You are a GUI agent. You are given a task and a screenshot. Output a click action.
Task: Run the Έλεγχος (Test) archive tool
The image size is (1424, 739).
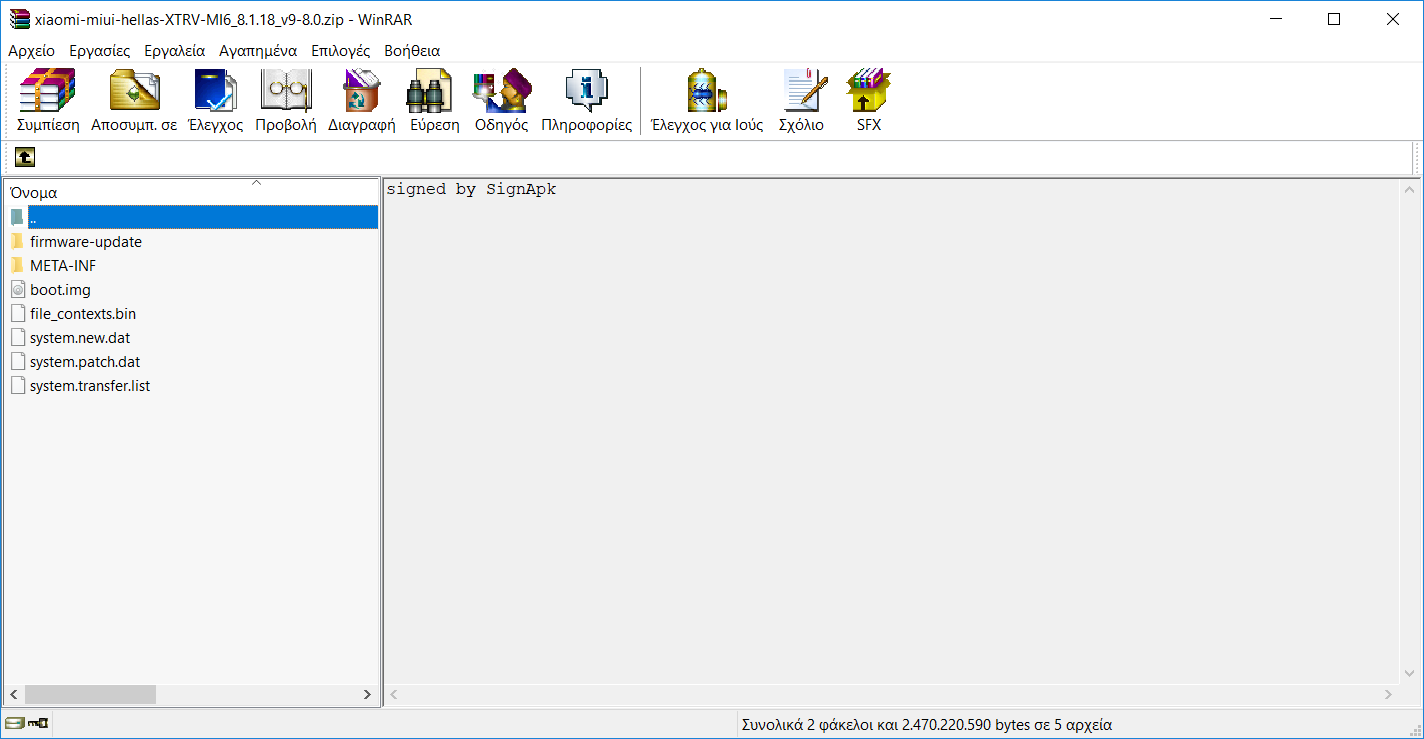coord(215,91)
